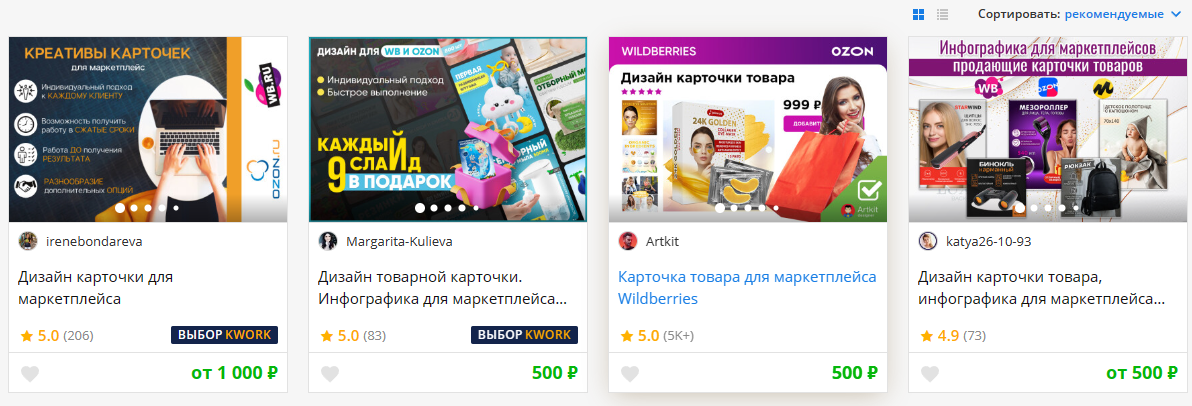Toggle heart on Artkit's gig
This screenshot has width=1192, height=406.
(630, 374)
